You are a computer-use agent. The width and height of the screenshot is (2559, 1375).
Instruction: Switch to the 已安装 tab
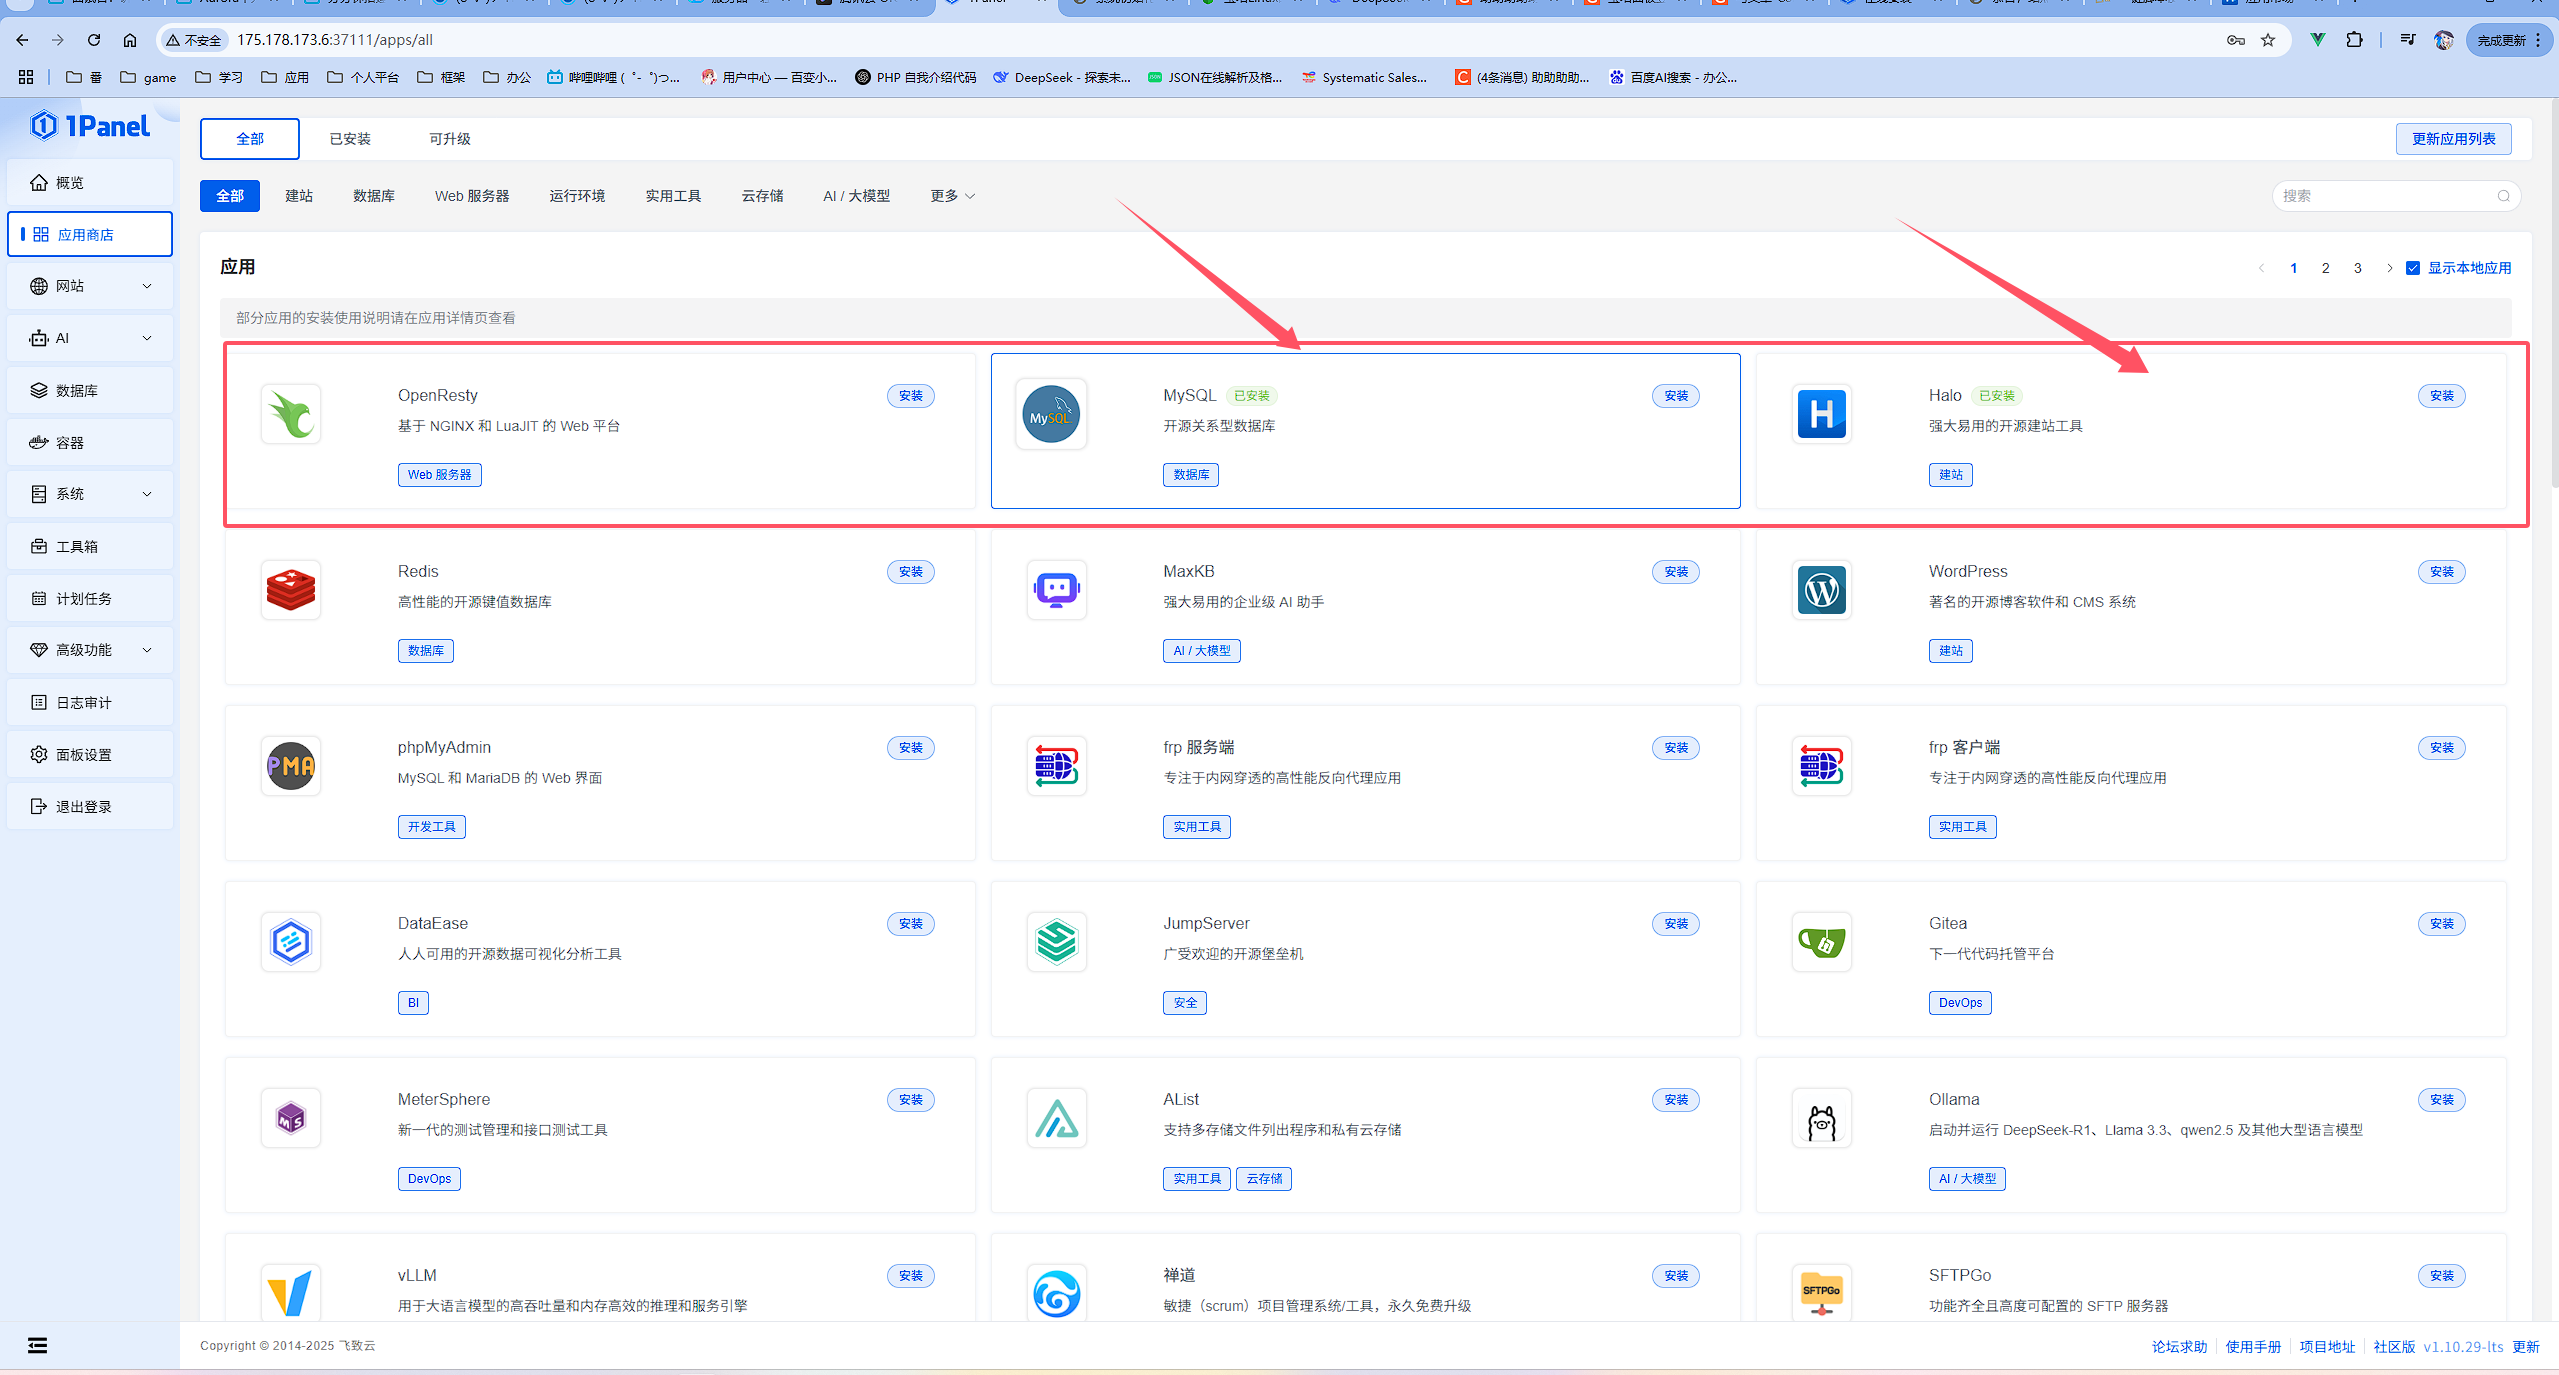[350, 139]
